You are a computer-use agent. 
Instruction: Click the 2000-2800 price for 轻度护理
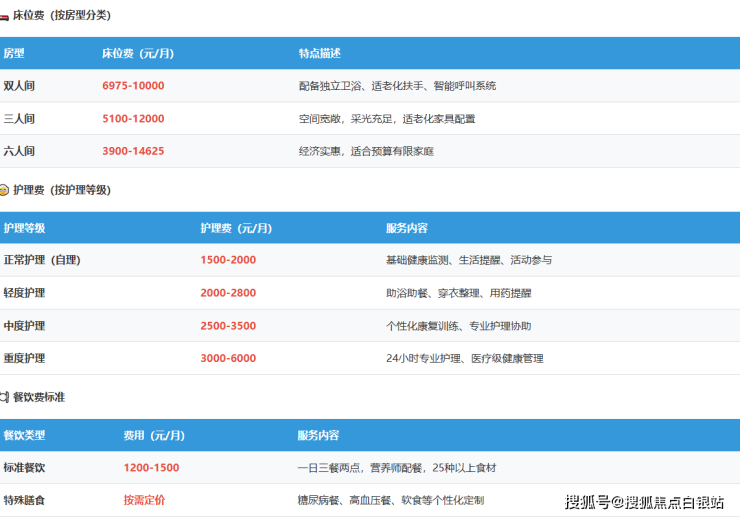point(228,293)
